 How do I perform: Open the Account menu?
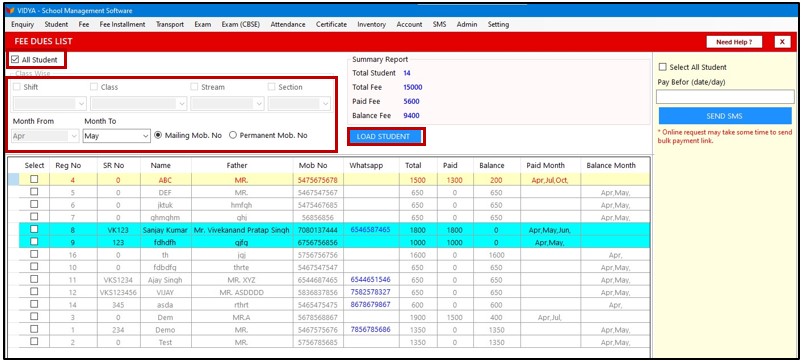click(409, 25)
